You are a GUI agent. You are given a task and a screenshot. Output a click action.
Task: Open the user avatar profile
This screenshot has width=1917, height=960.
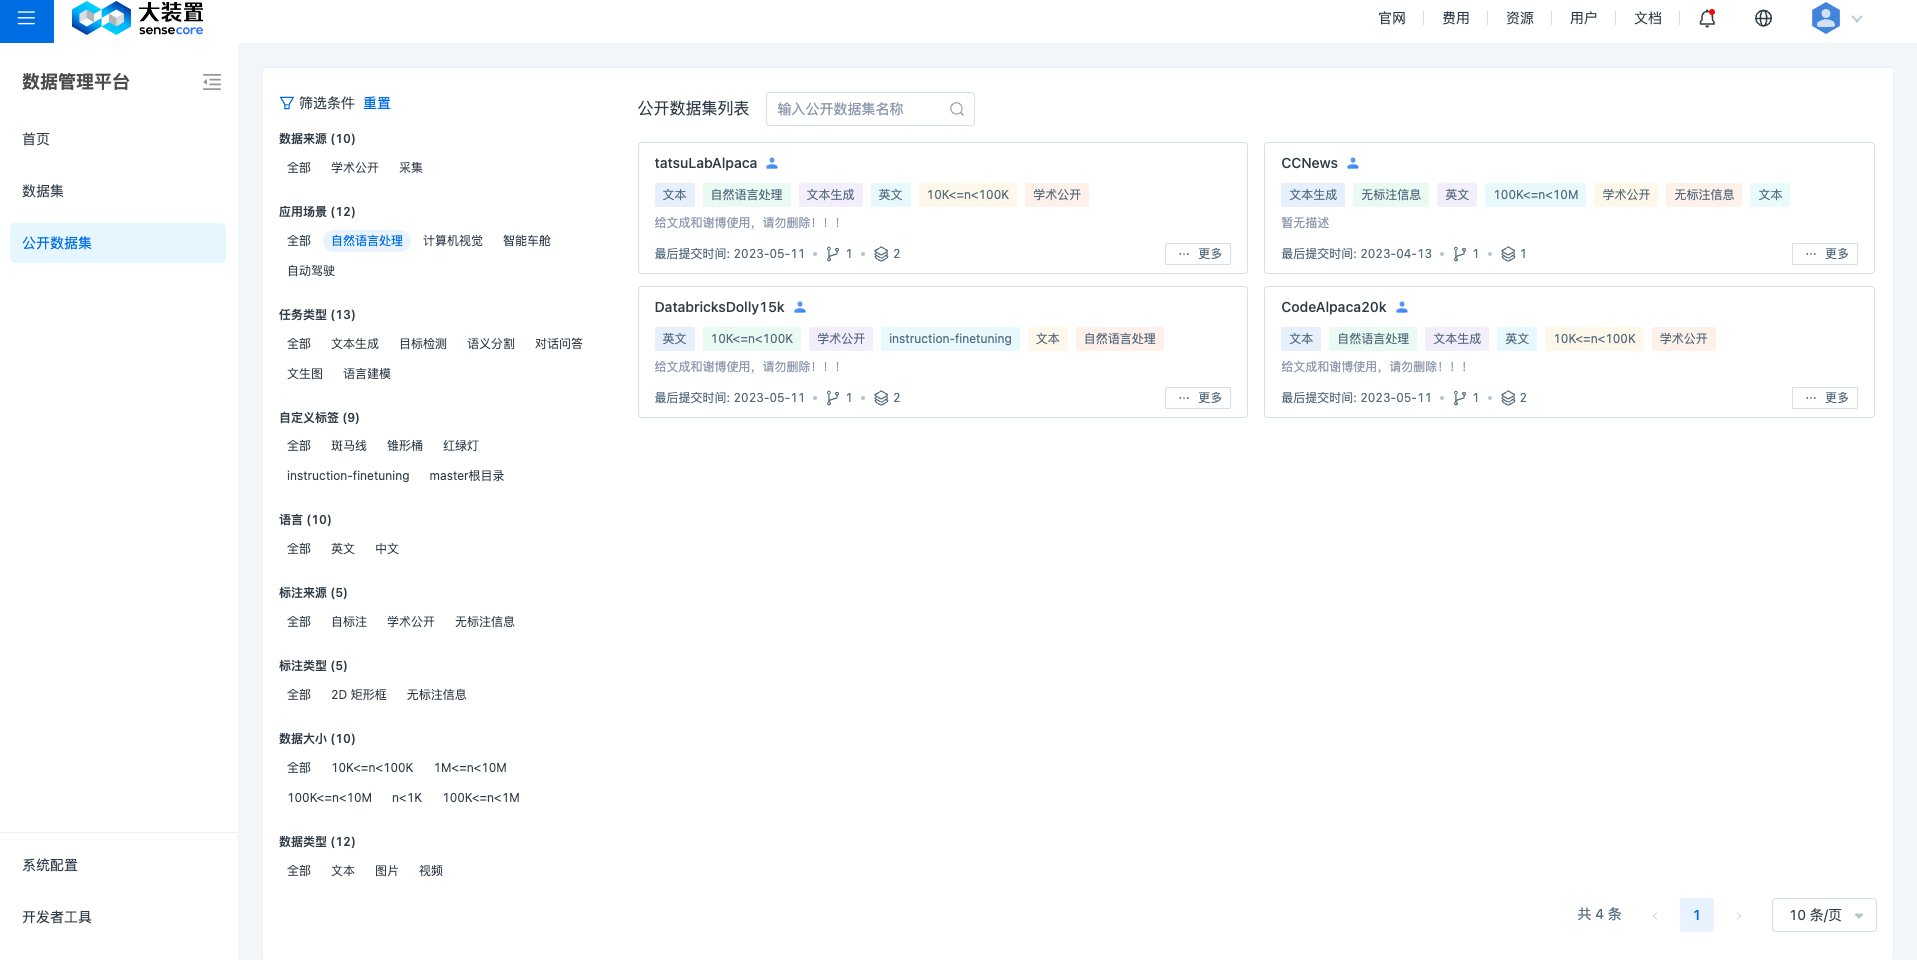pyautogui.click(x=1825, y=18)
